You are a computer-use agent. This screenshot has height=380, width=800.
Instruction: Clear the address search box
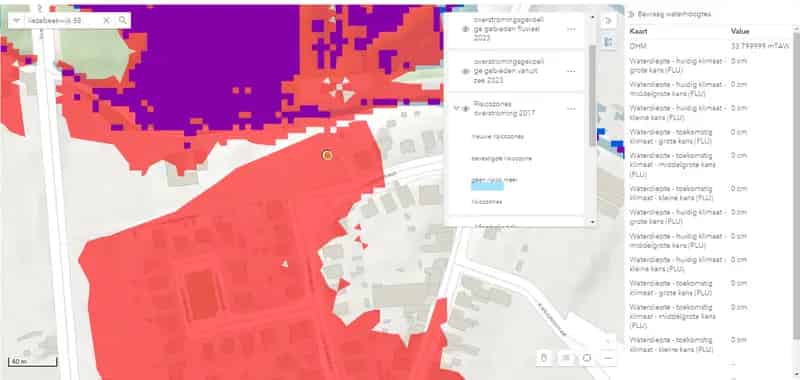point(106,20)
